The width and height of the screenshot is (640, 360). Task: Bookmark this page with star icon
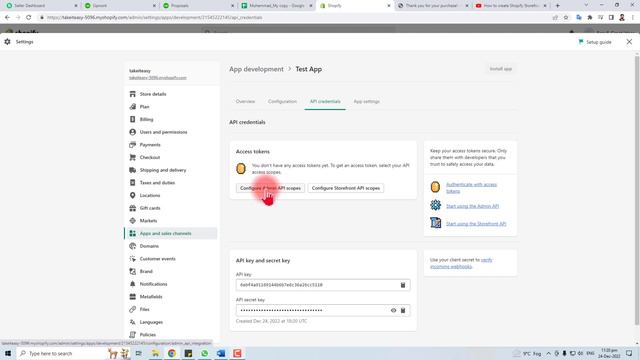(x=566, y=18)
